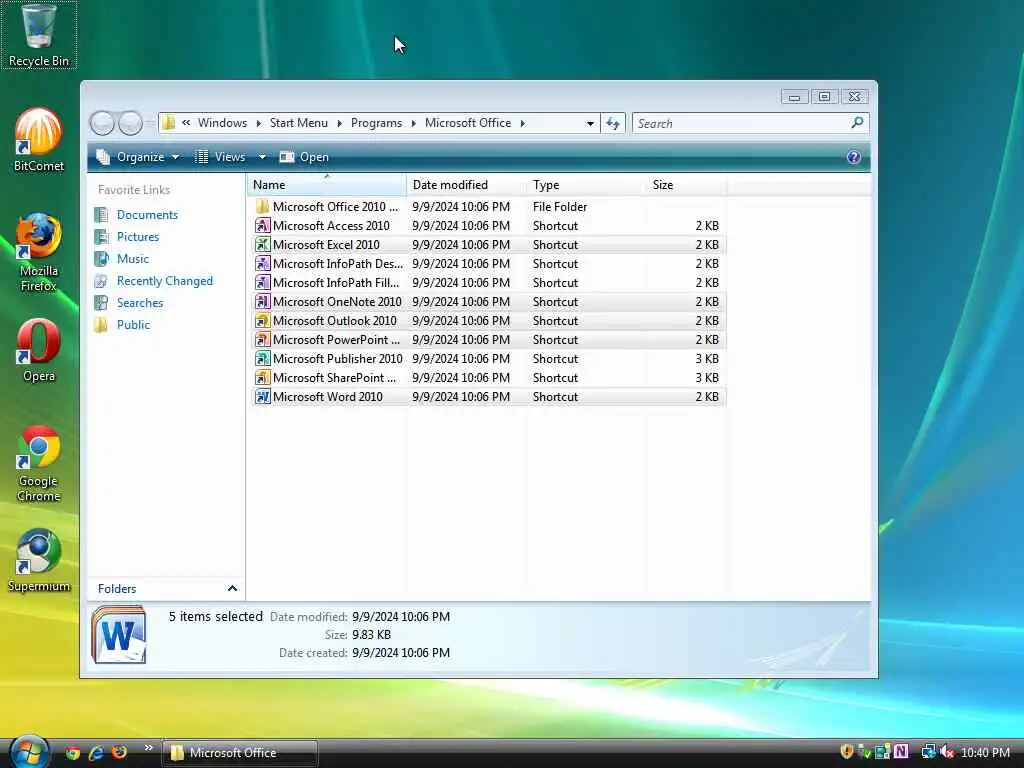Select the Microsoft OneNote 2010 shortcut icon

263,302
